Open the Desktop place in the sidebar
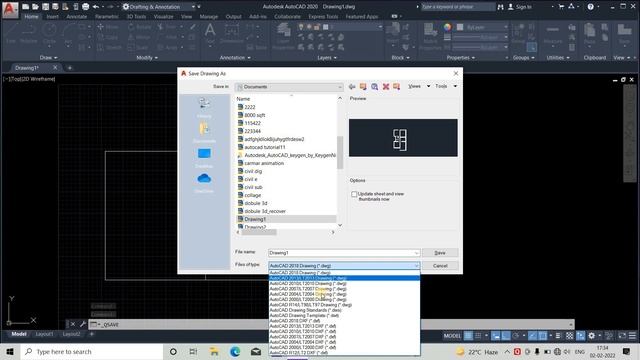 [x=204, y=158]
